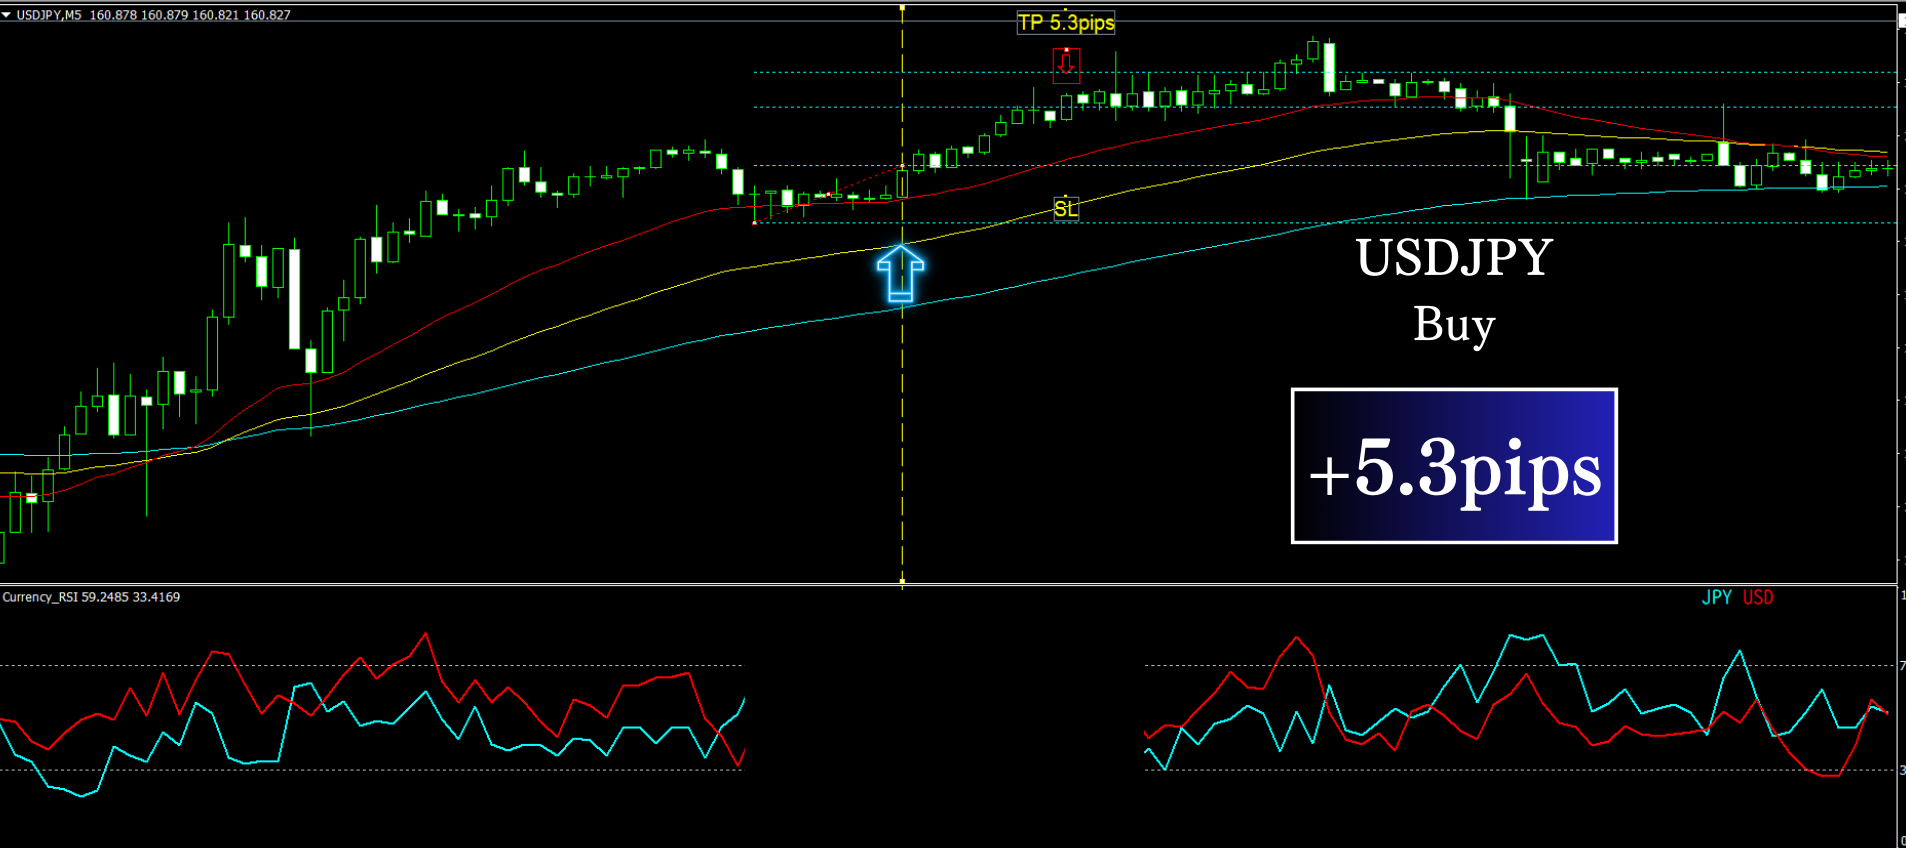Click the +5.3pips blue result box
Screen dimensions: 1906x848
click(x=1454, y=466)
